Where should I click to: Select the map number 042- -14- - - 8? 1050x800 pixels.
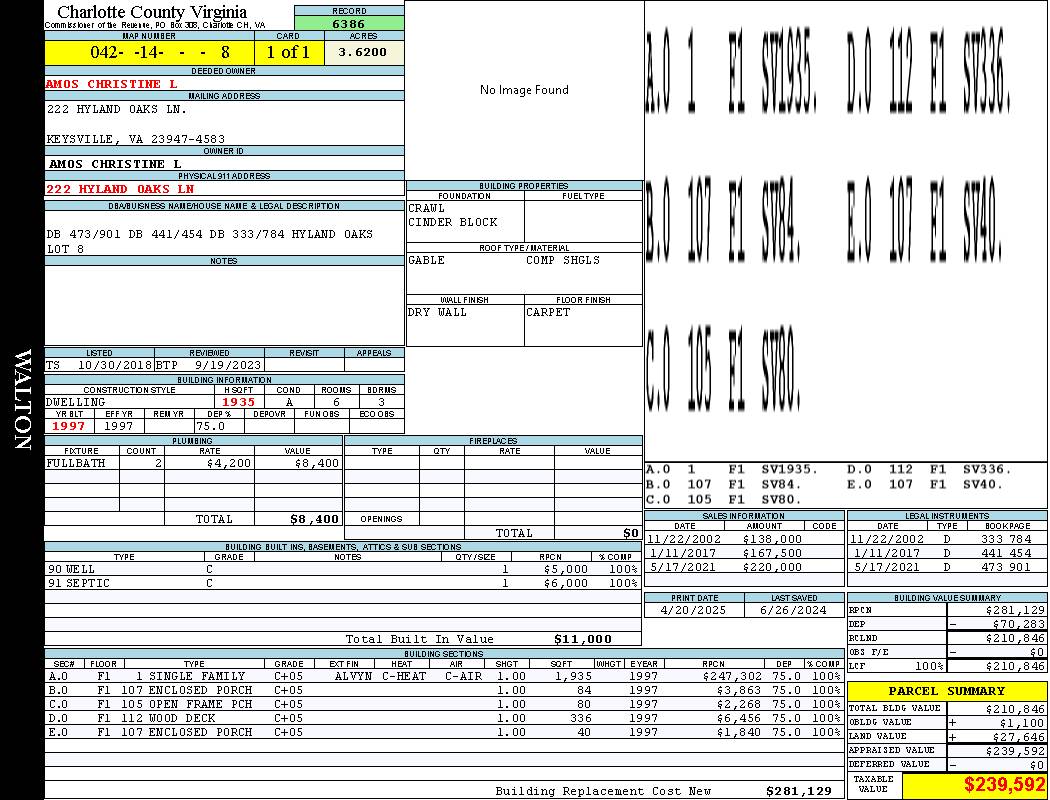pos(159,52)
